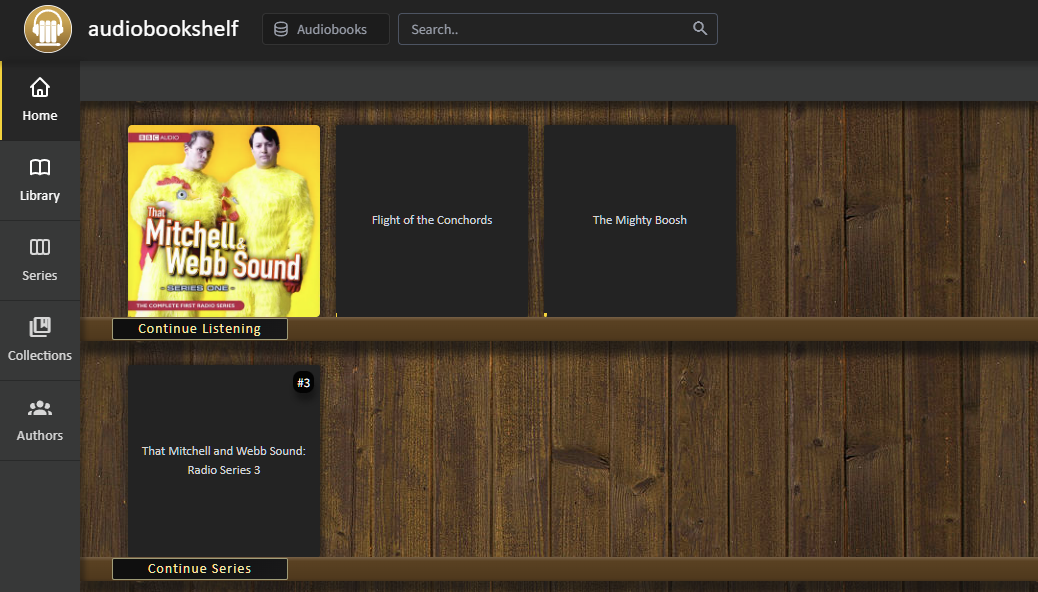The height and width of the screenshot is (592, 1038).
Task: Open the audiobookshelf title link
Action: tap(163, 28)
